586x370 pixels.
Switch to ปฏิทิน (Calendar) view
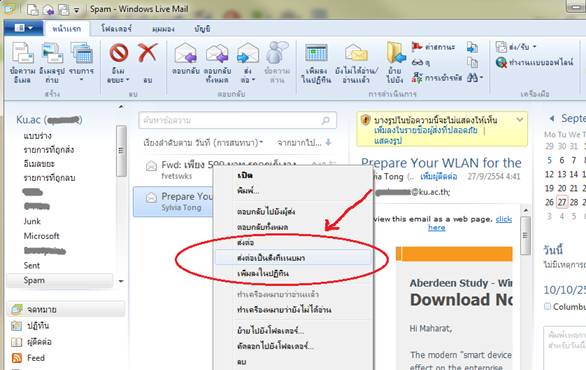click(30, 326)
